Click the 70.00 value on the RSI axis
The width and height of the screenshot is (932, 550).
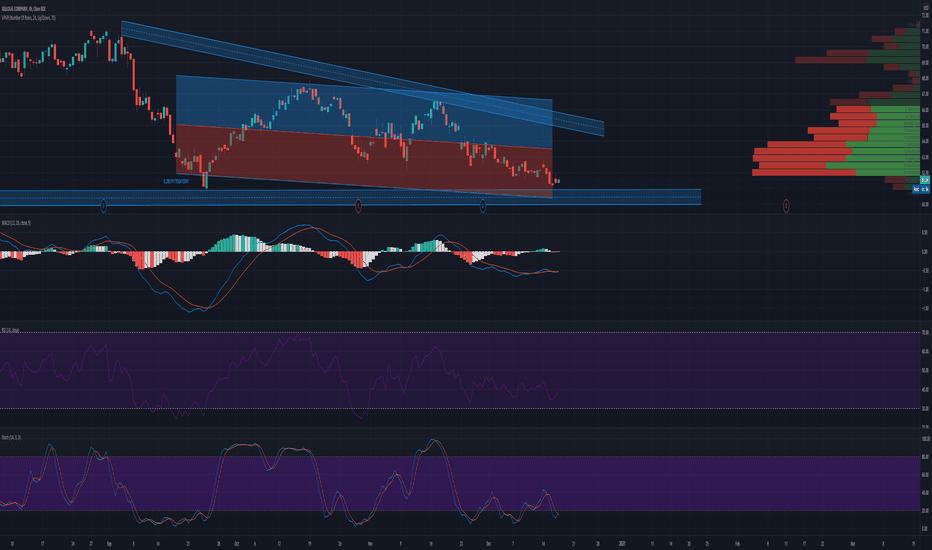tap(925, 332)
